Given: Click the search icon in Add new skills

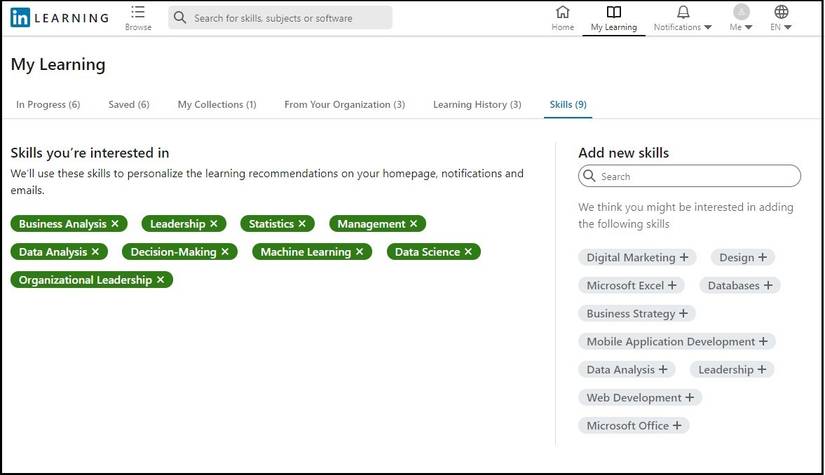Looking at the screenshot, I should point(589,176).
